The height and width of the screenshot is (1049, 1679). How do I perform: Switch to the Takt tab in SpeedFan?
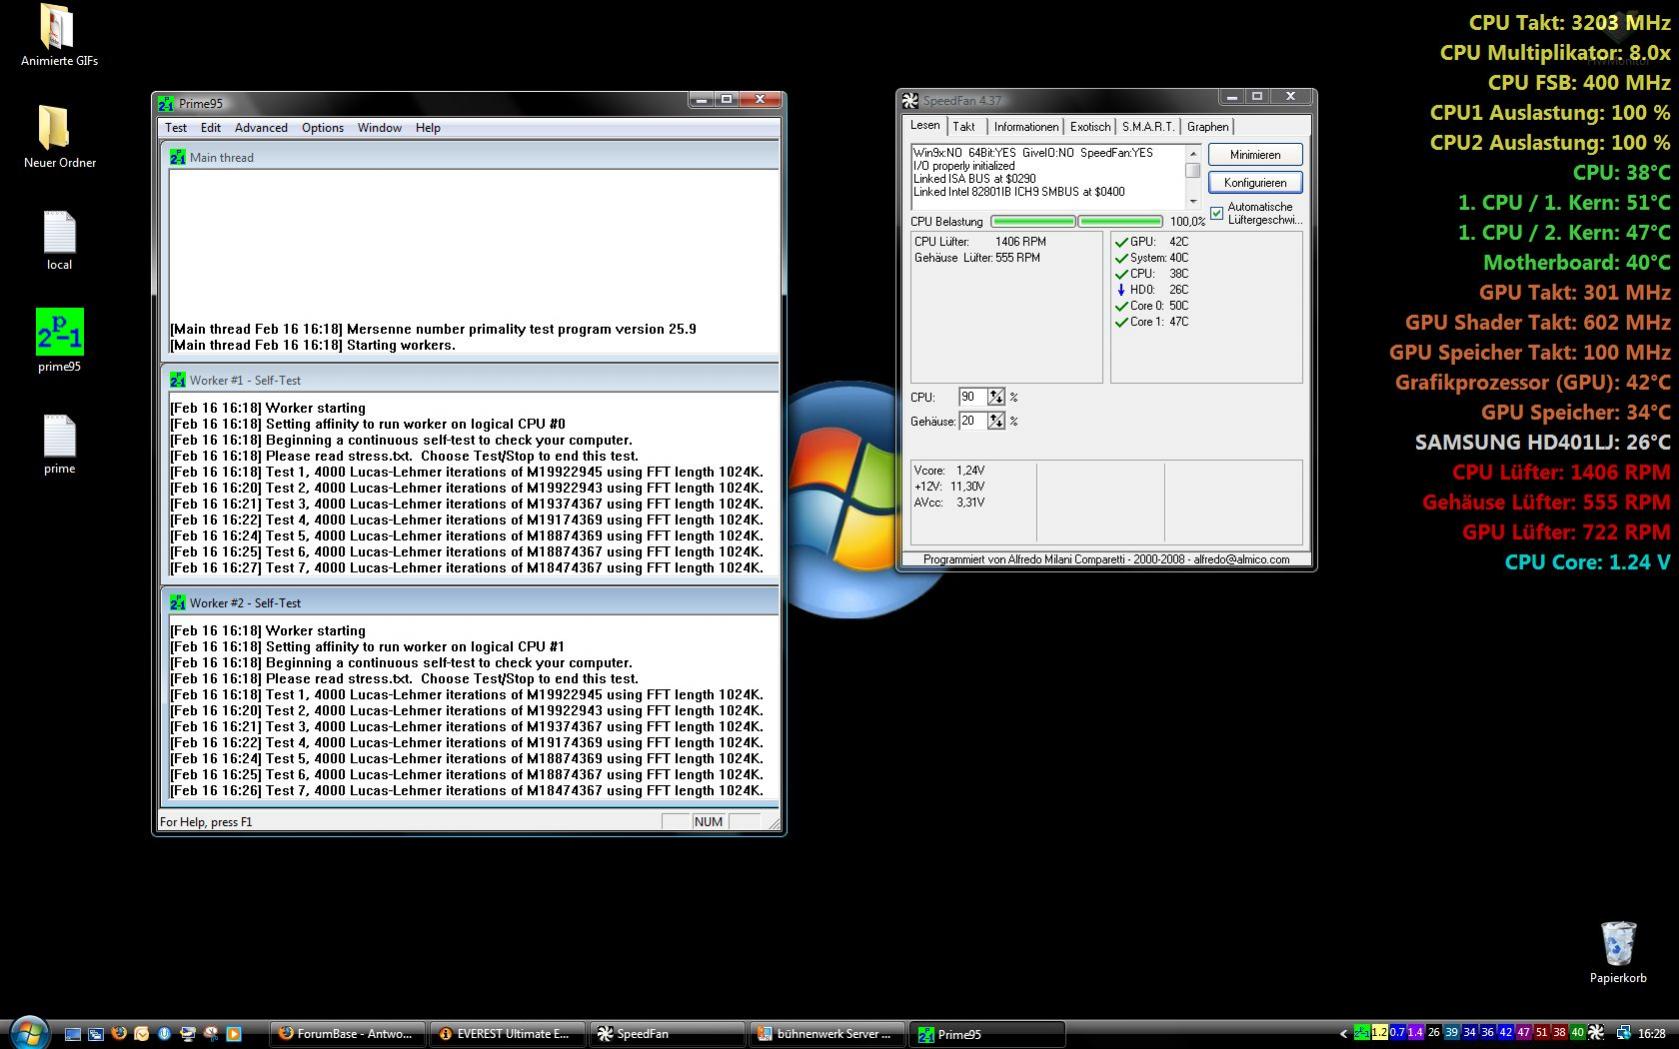point(964,127)
